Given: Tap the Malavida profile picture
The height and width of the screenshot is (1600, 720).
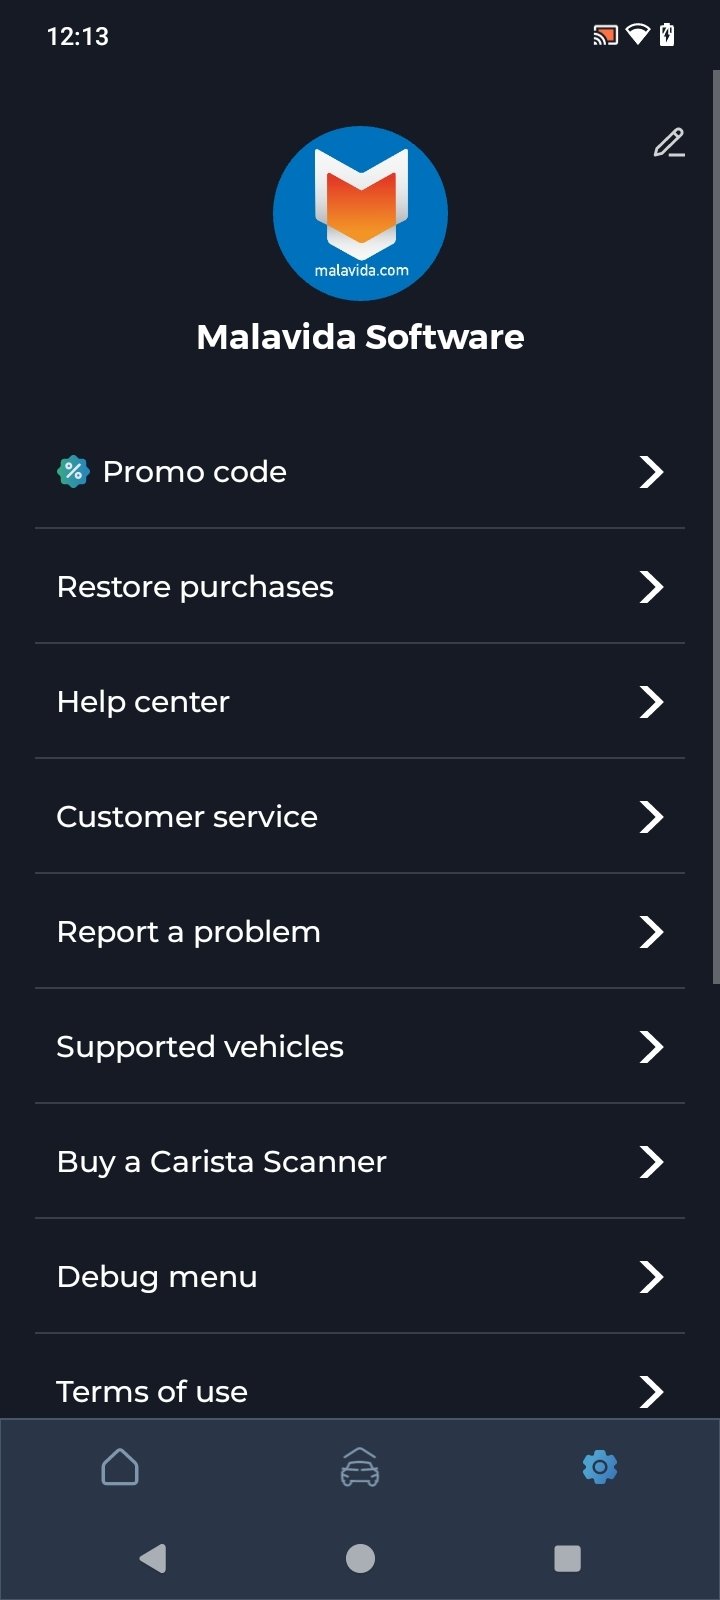Looking at the screenshot, I should [x=360, y=213].
